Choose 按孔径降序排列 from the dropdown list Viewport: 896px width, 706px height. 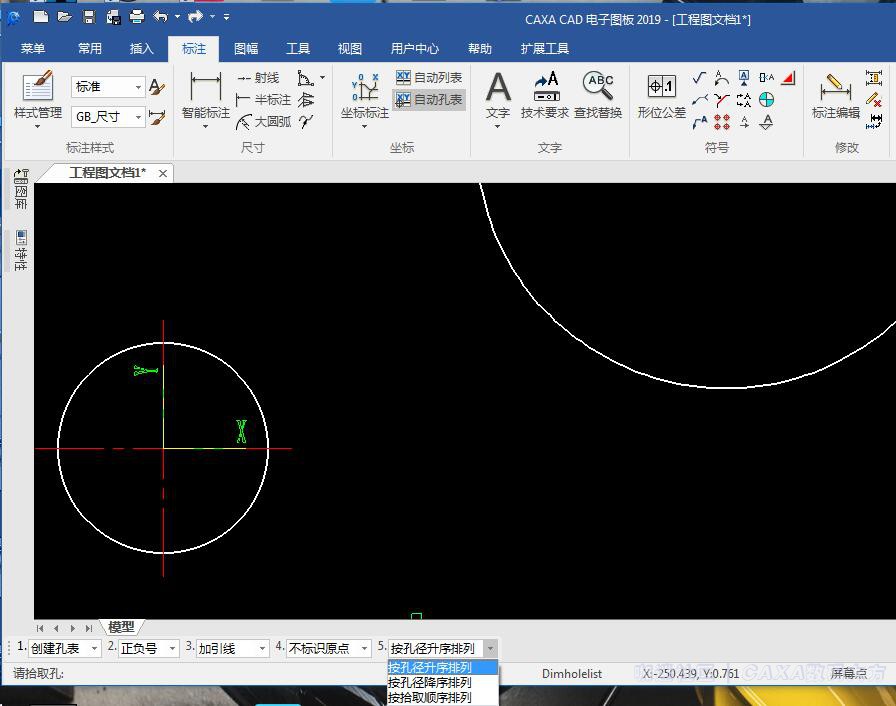430,682
